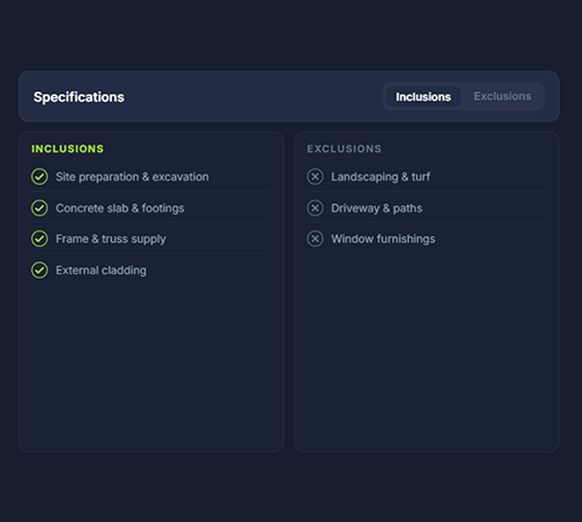This screenshot has width=582, height=522.
Task: Select the 'Concrete slab & footings' text
Action: click(x=120, y=208)
